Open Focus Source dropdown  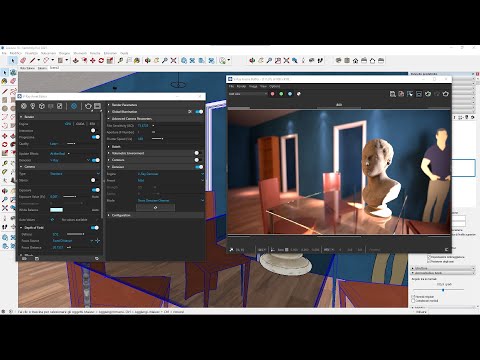[x=73, y=240]
